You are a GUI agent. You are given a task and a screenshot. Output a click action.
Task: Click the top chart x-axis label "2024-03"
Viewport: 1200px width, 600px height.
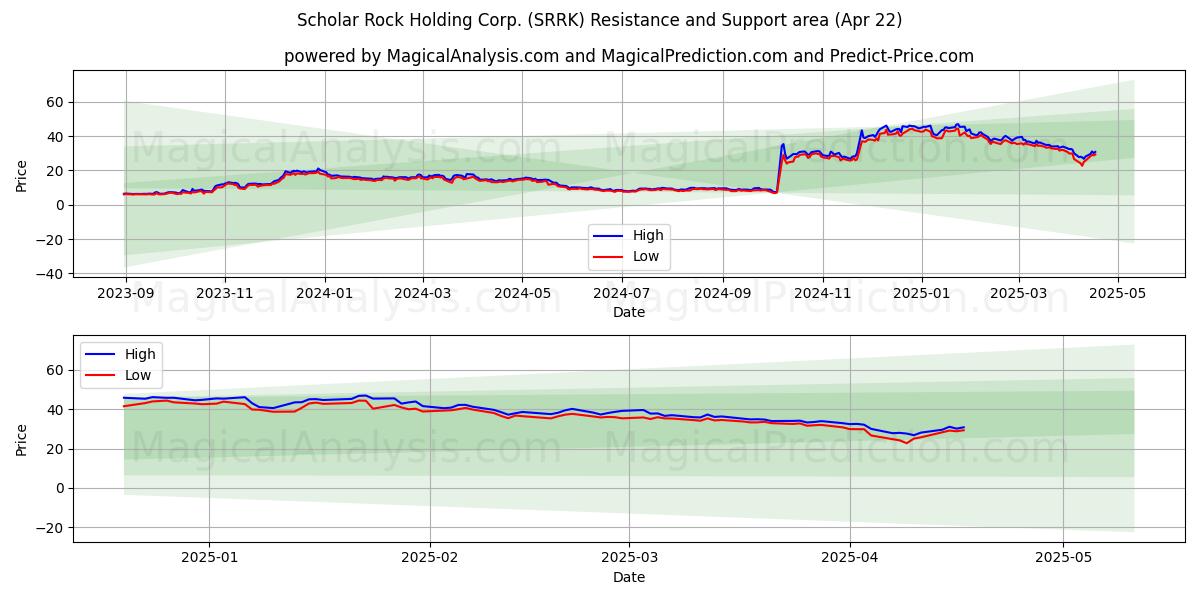tap(422, 296)
